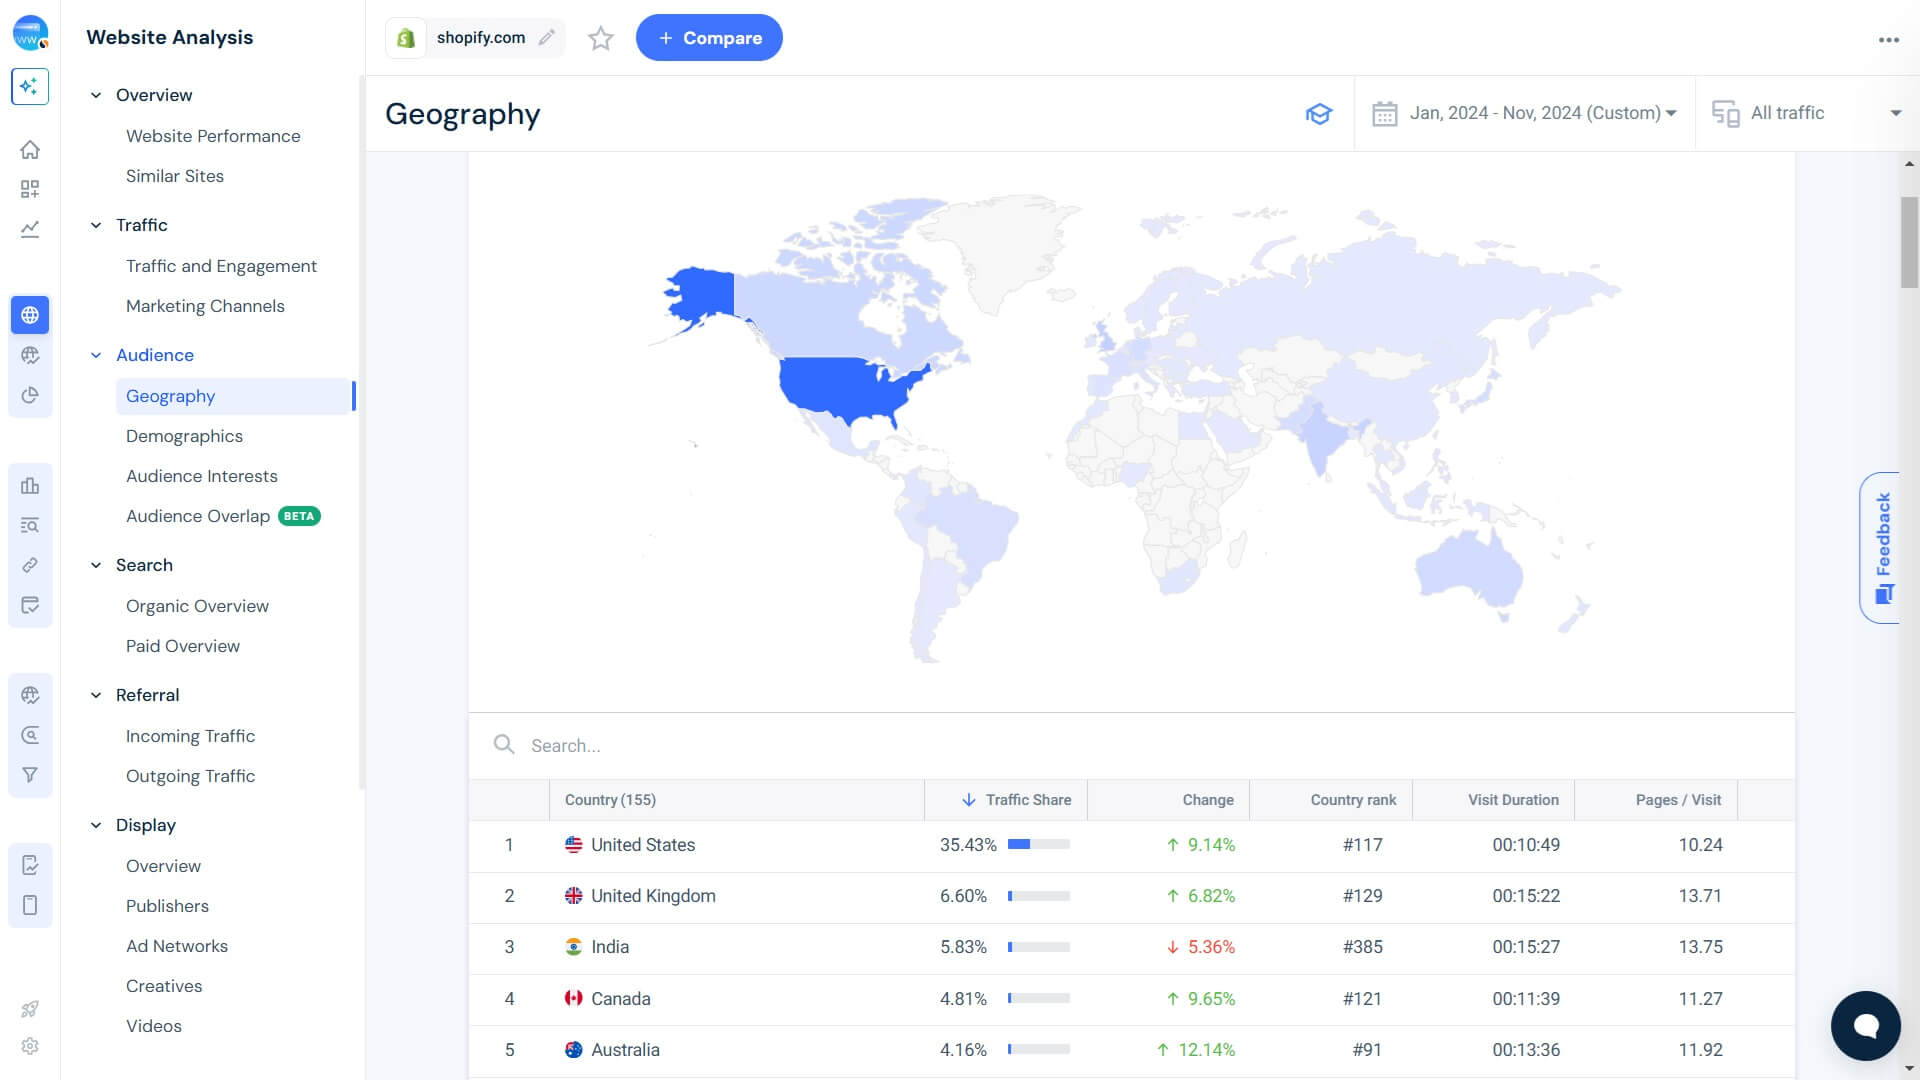Open the Feedback tab on the right
Image resolution: width=1920 pixels, height=1080 pixels.
(1884, 546)
